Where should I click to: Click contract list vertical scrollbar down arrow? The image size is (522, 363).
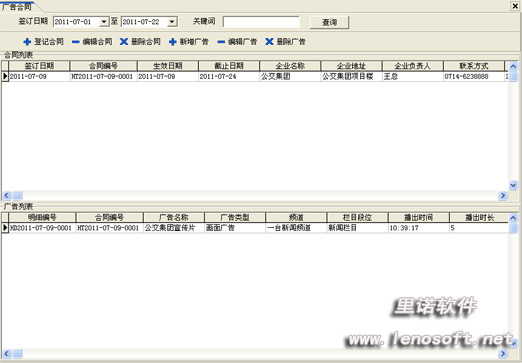point(513,185)
